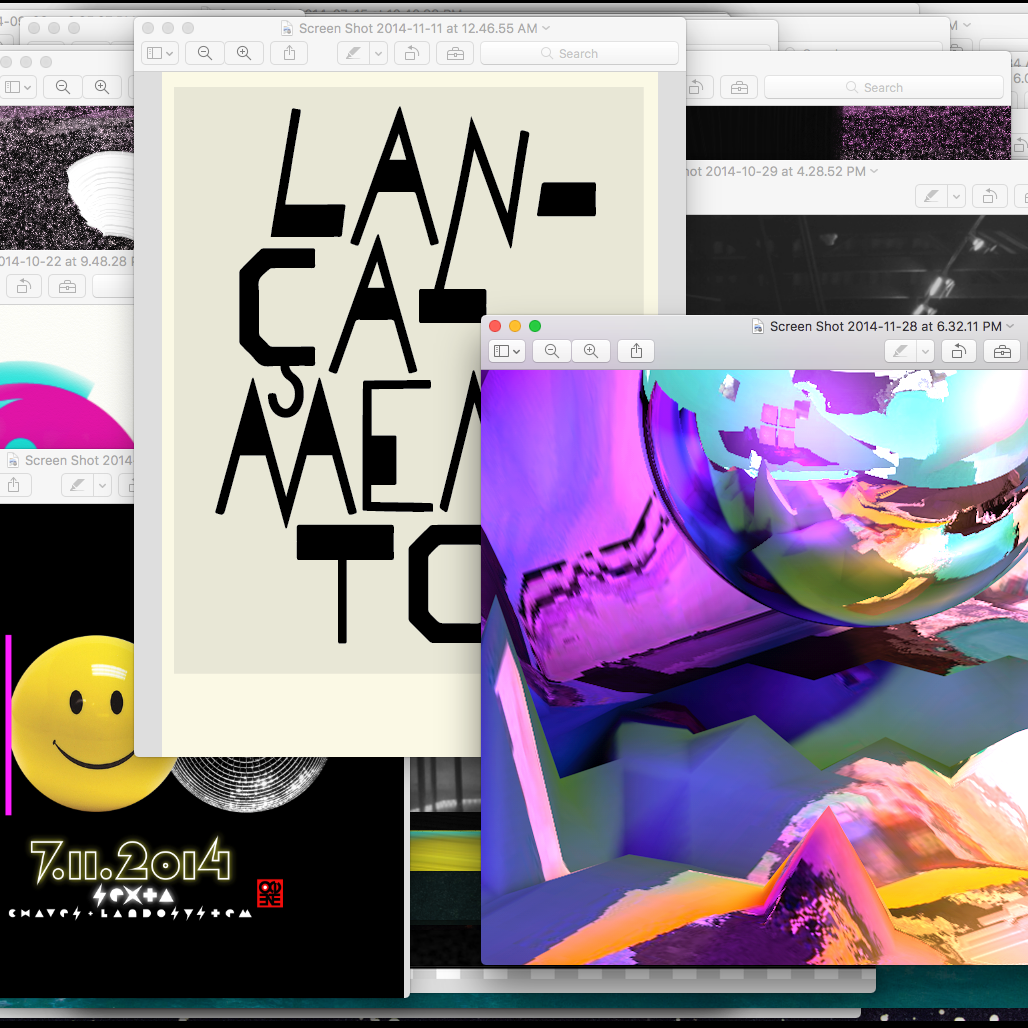1028x1028 pixels.
Task: Open title menu of Screen Shot 2014-11-11
Action: 546,28
